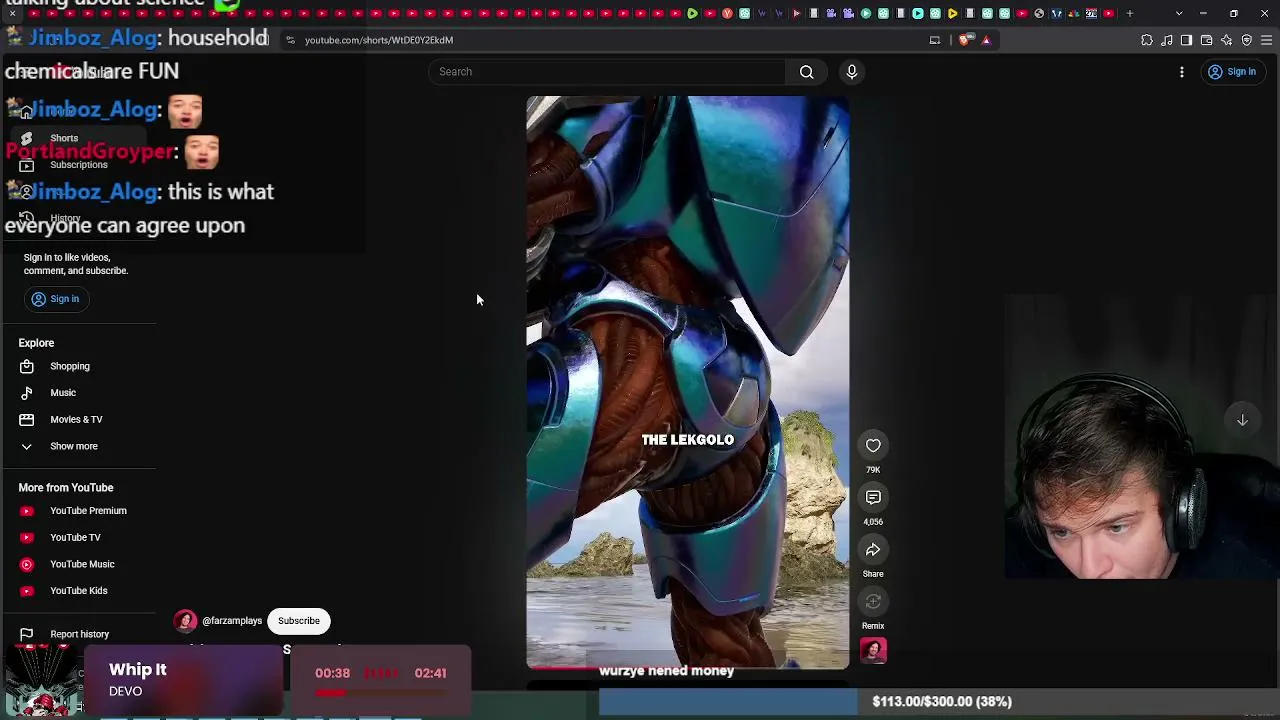
Task: Like the Short with the heart button
Action: [873, 446]
